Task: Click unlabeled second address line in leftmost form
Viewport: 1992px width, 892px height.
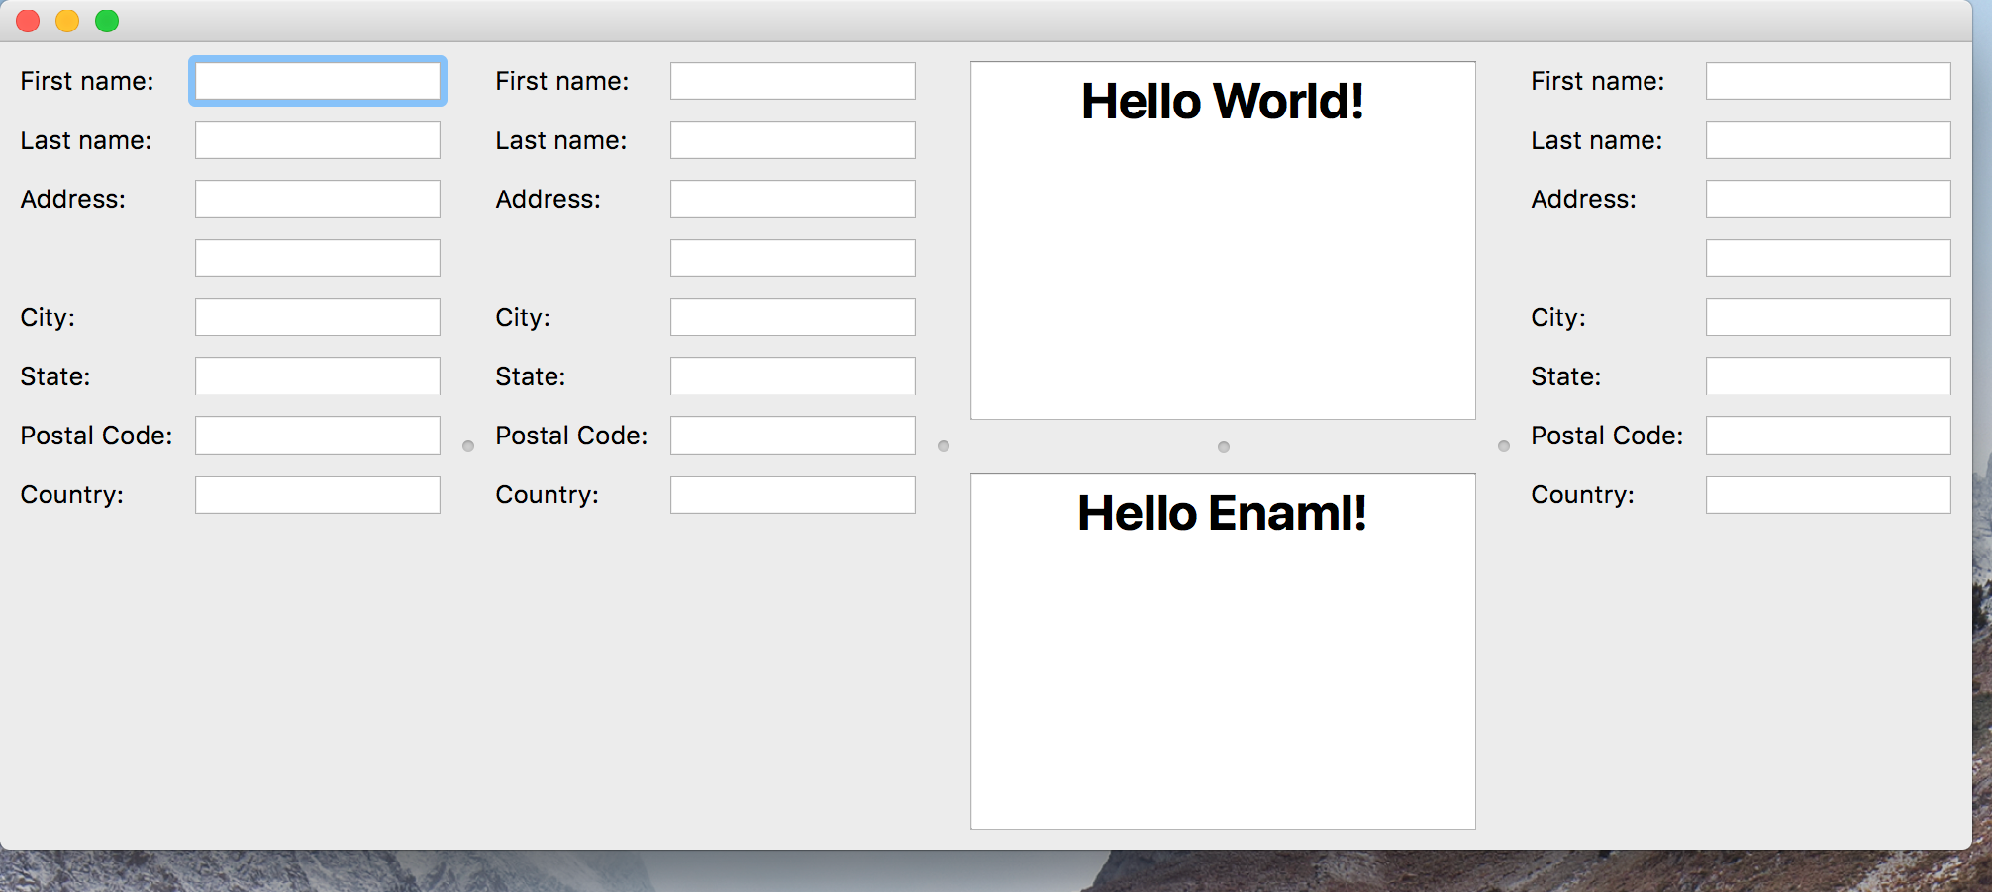Action: [317, 258]
